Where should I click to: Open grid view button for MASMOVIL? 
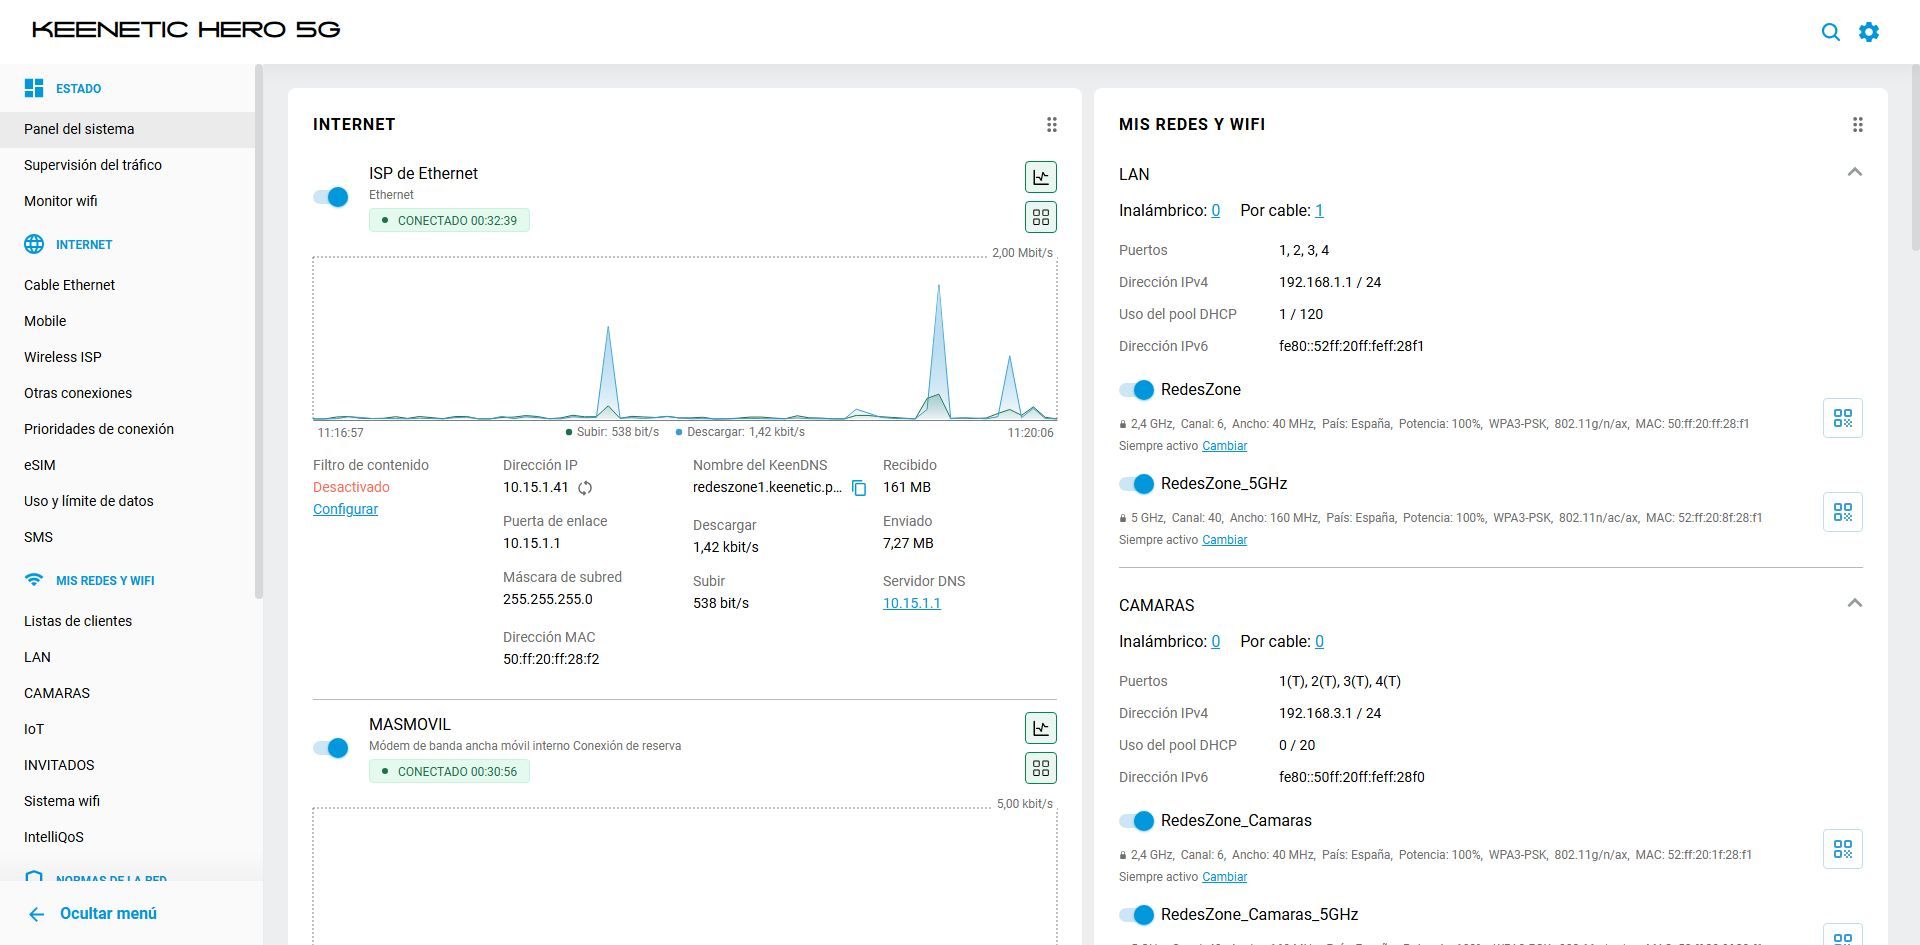(1041, 768)
